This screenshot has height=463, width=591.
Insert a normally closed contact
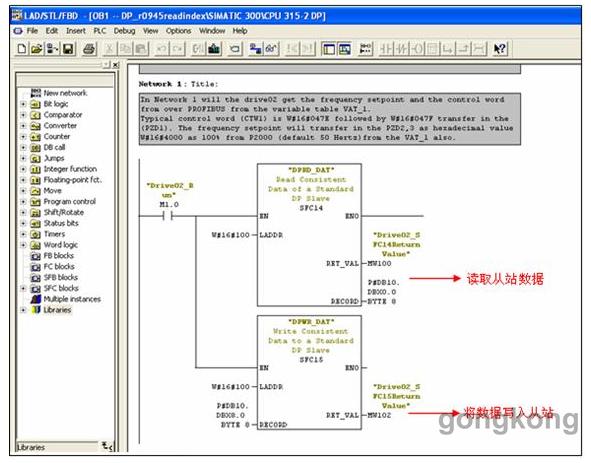402,49
